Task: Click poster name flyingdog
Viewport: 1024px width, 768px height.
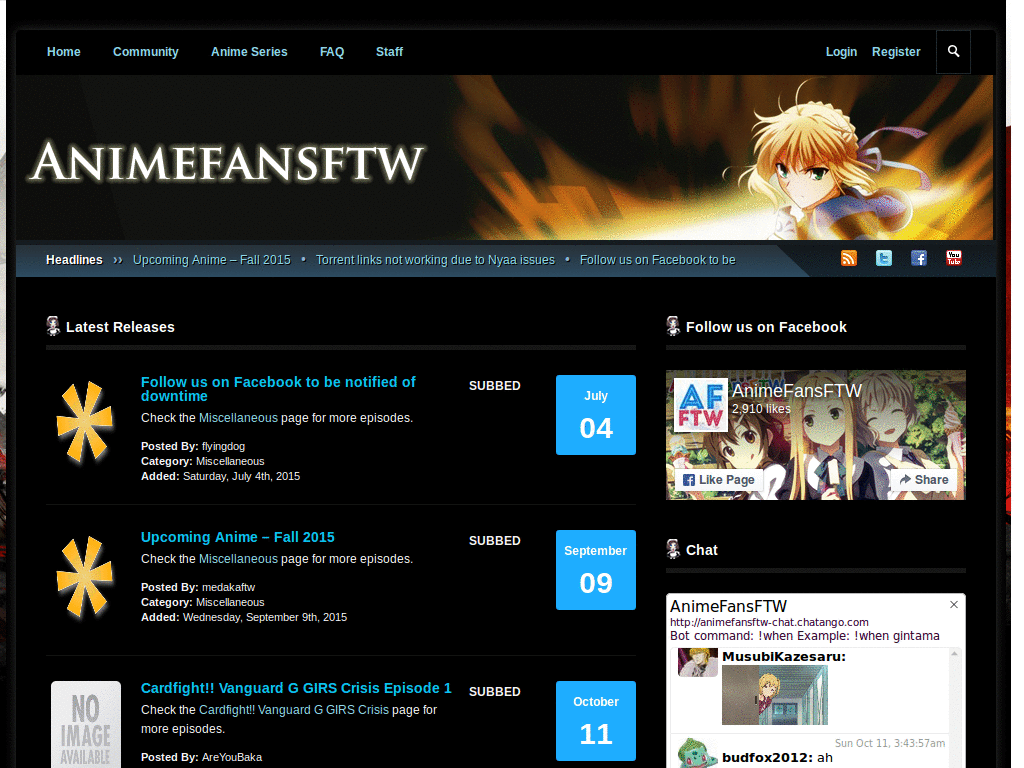Action: 223,446
